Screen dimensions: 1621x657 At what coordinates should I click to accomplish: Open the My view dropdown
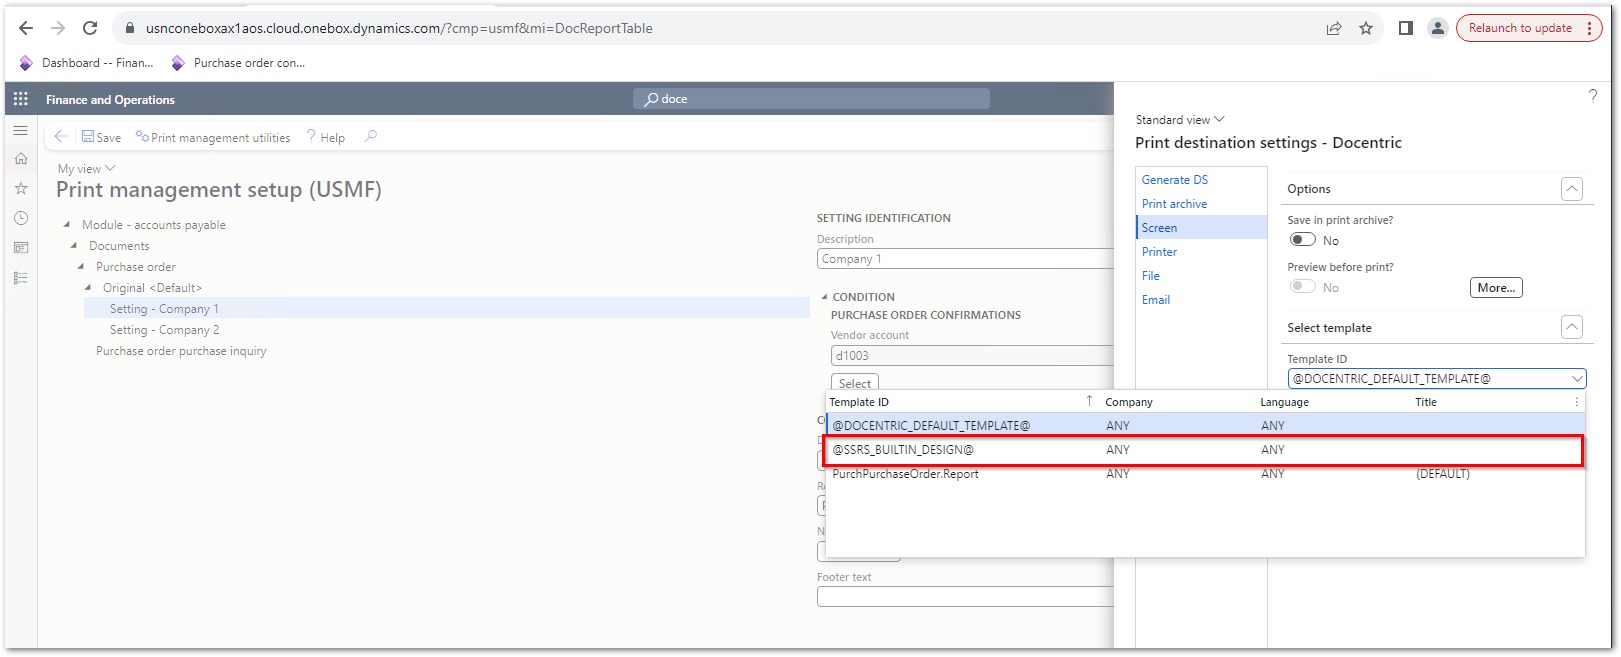click(87, 169)
